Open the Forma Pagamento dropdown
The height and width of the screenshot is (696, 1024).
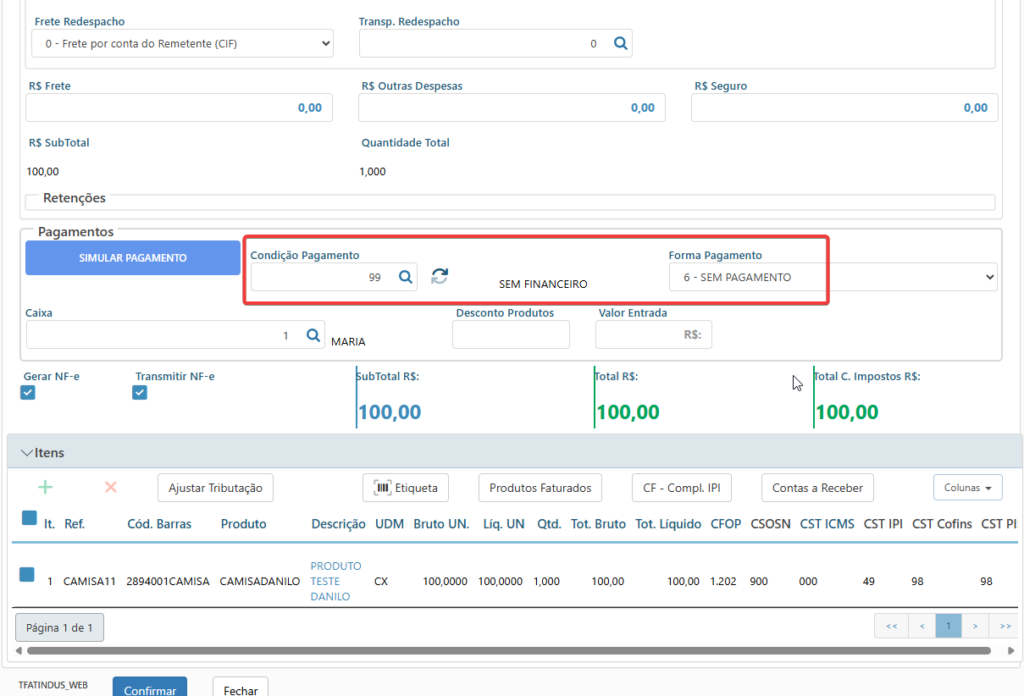[x=833, y=277]
